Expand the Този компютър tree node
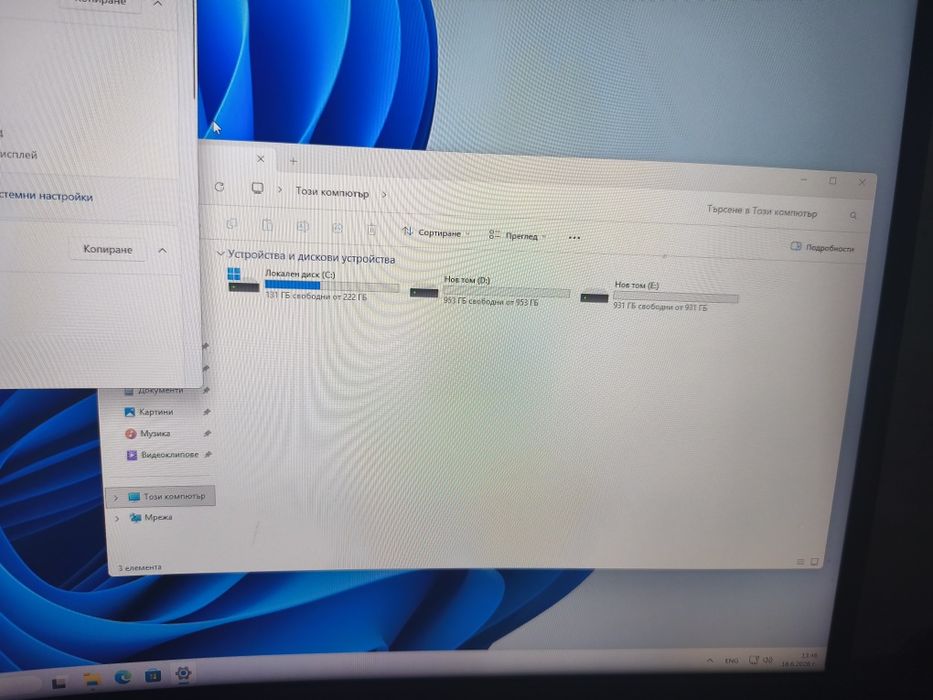This screenshot has height=700, width=933. (x=116, y=497)
